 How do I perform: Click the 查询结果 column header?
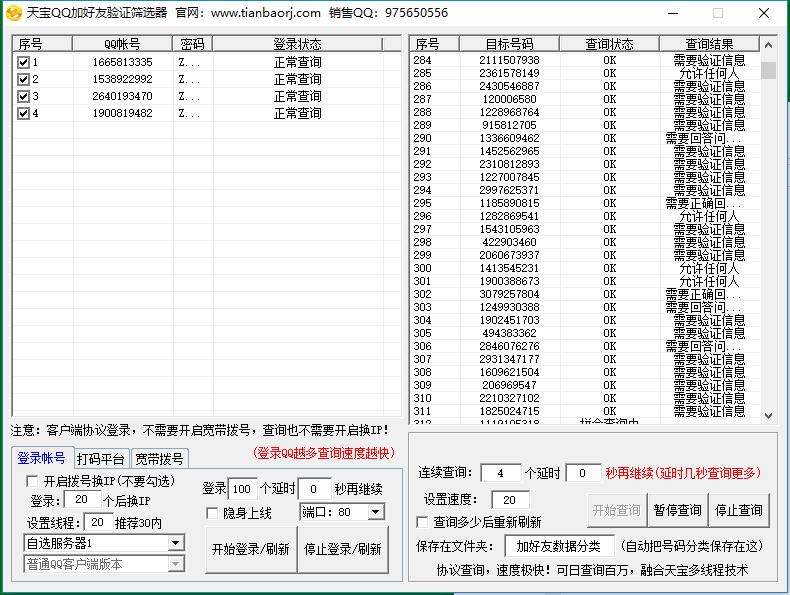click(709, 44)
